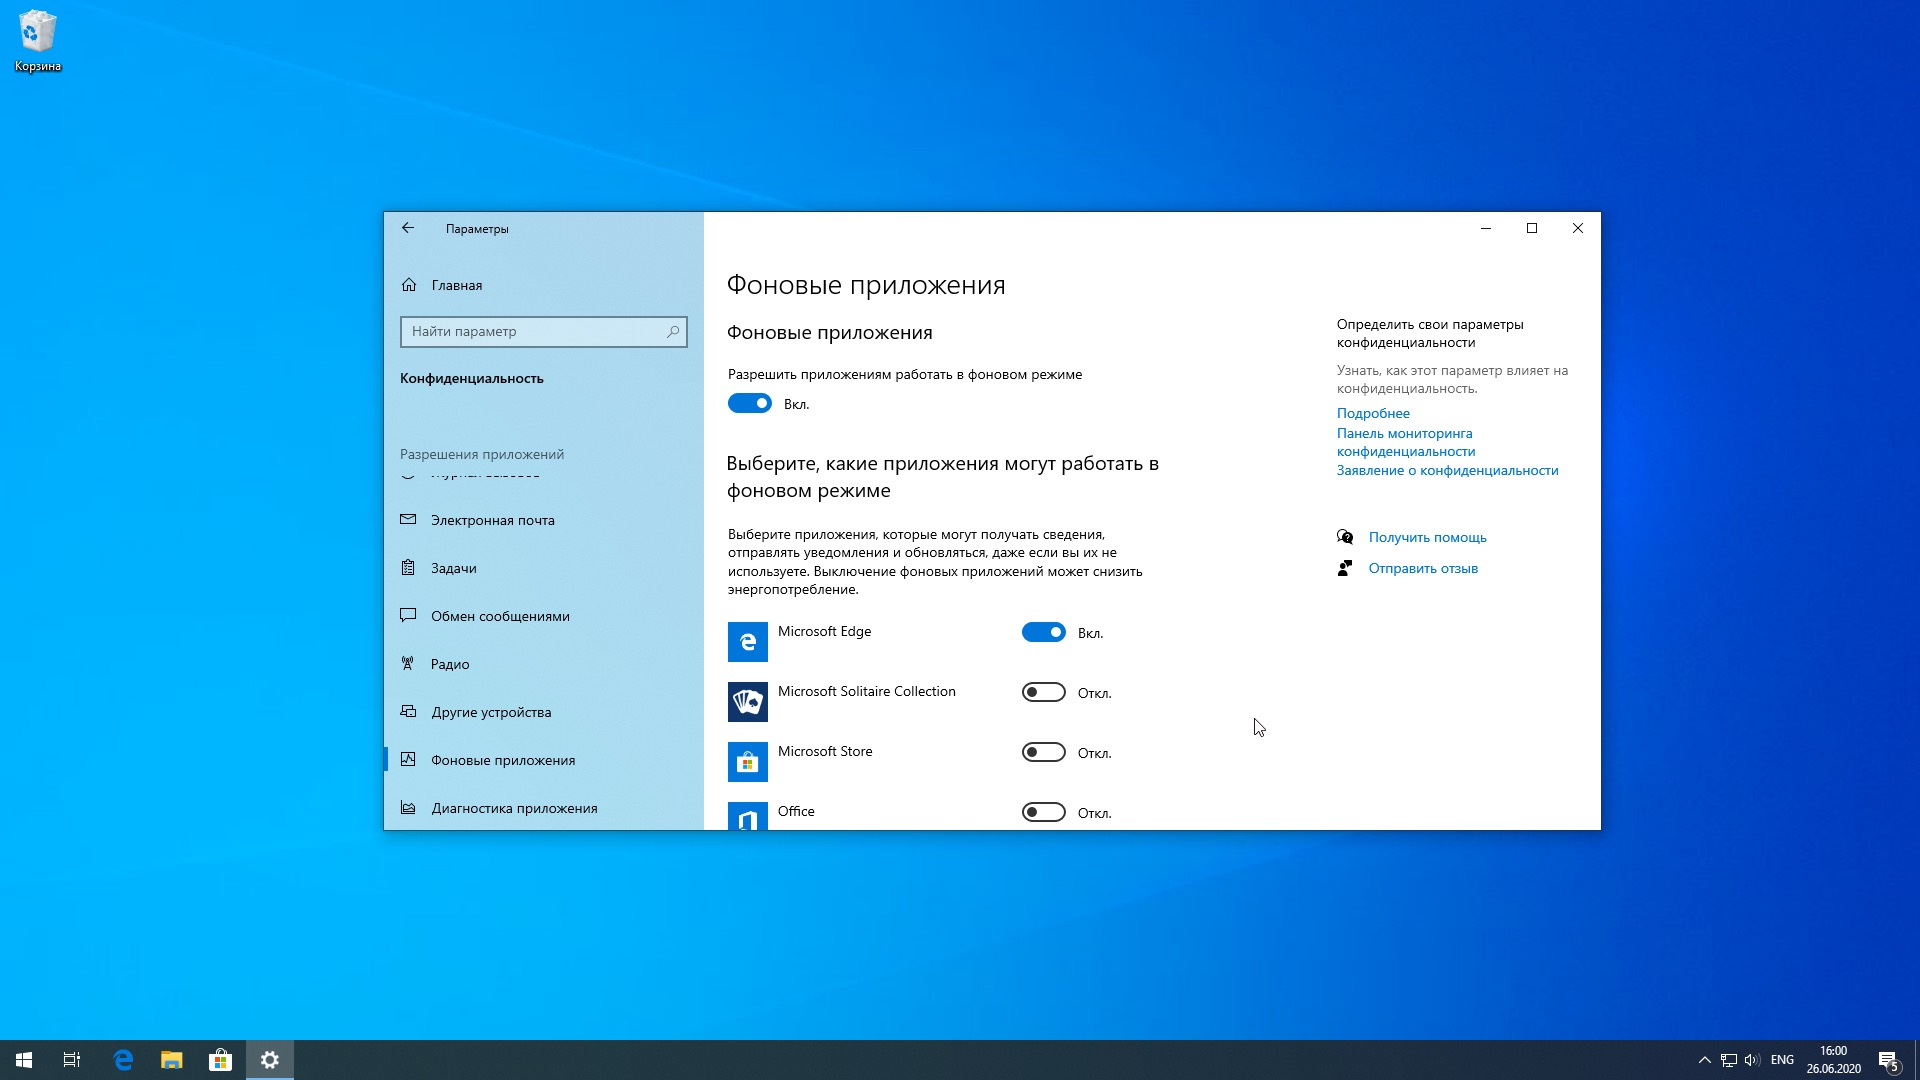Enable Microsoft Solitaire Collection background toggle
This screenshot has height=1080, width=1920.
pos(1043,692)
